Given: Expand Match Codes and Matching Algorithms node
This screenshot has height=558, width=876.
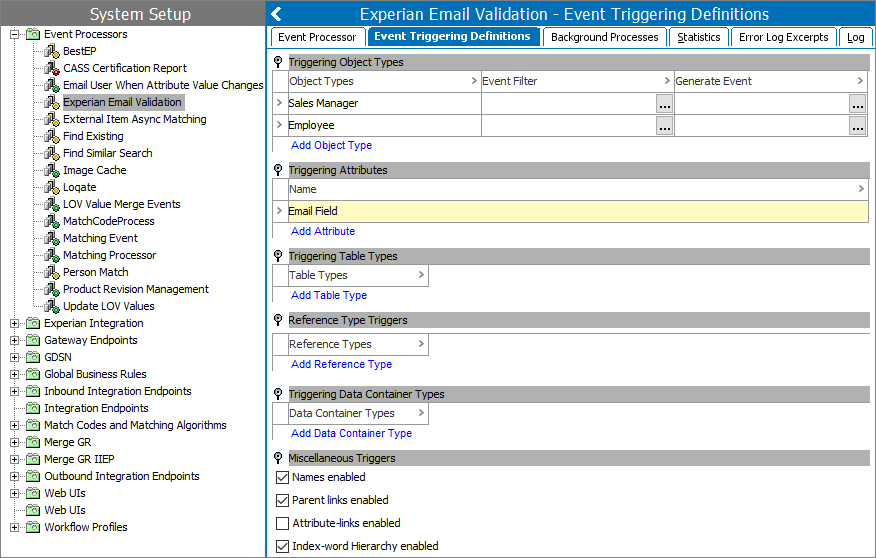Looking at the screenshot, I should pos(15,426).
